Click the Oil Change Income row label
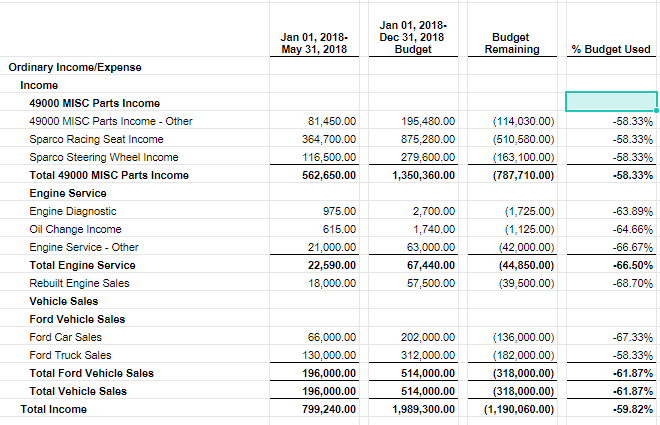 [76, 229]
